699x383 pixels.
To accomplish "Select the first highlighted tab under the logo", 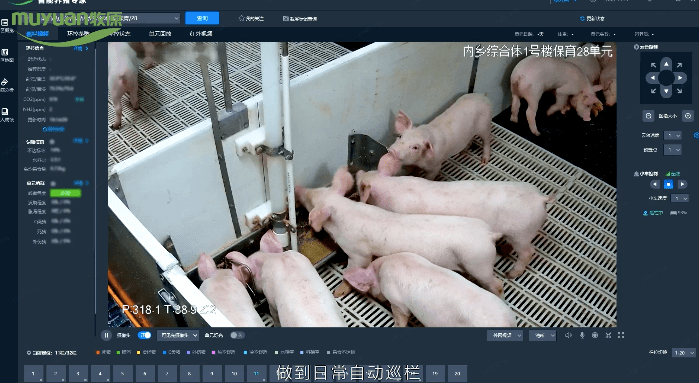I will tap(37, 33).
